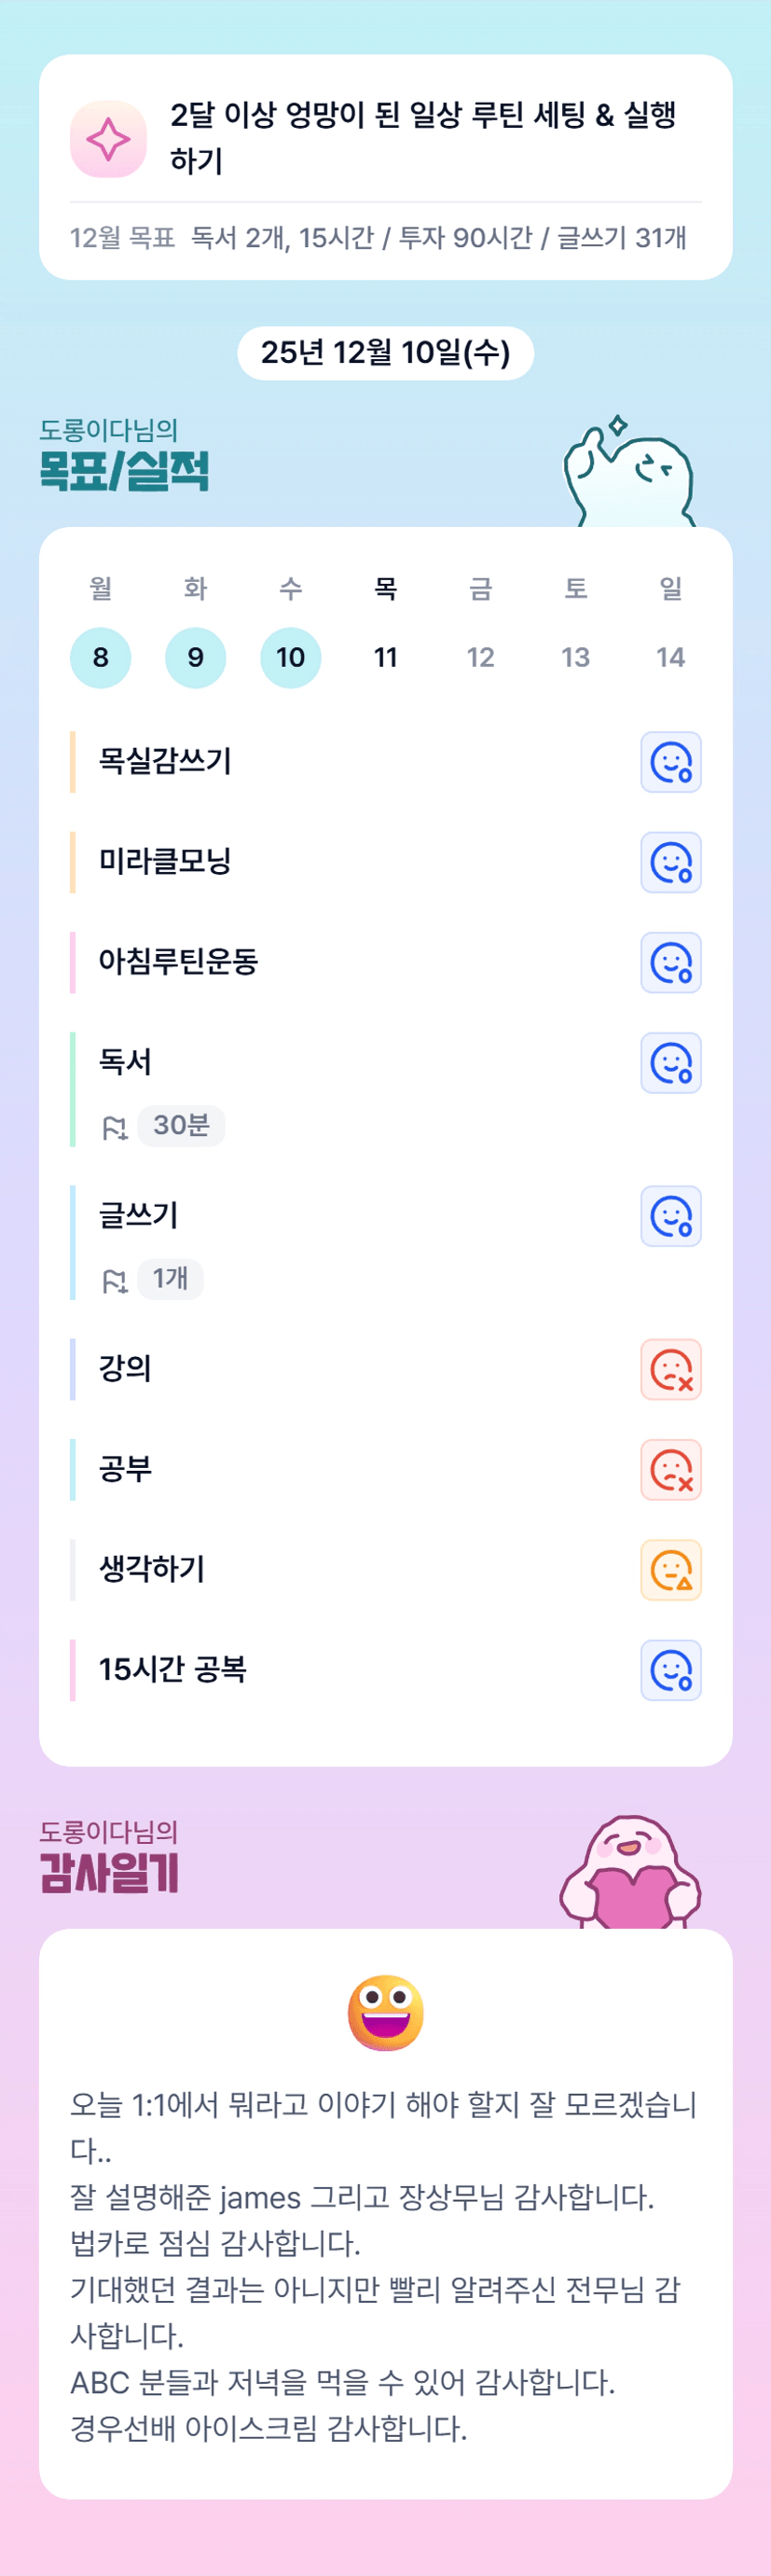
Task: Click the 독서 blue smiley status icon
Action: tap(670, 1062)
